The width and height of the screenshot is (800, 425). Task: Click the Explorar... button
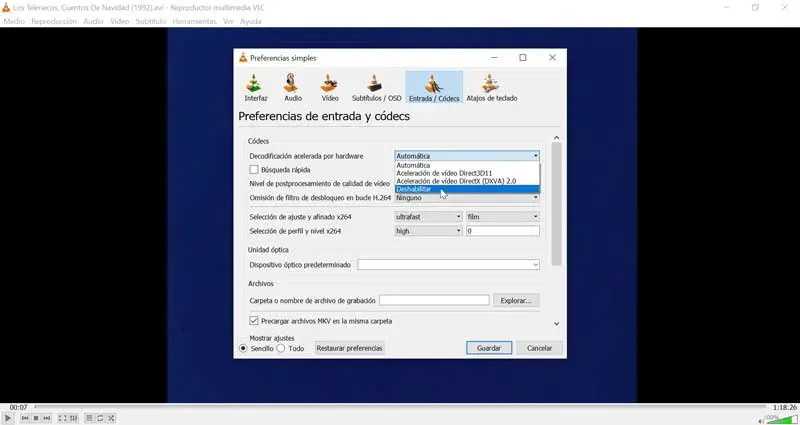coord(516,301)
